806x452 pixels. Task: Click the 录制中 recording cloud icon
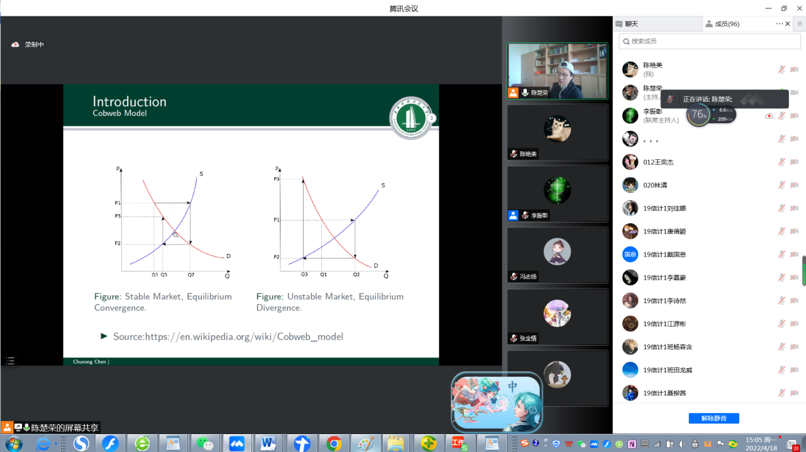click(x=16, y=45)
